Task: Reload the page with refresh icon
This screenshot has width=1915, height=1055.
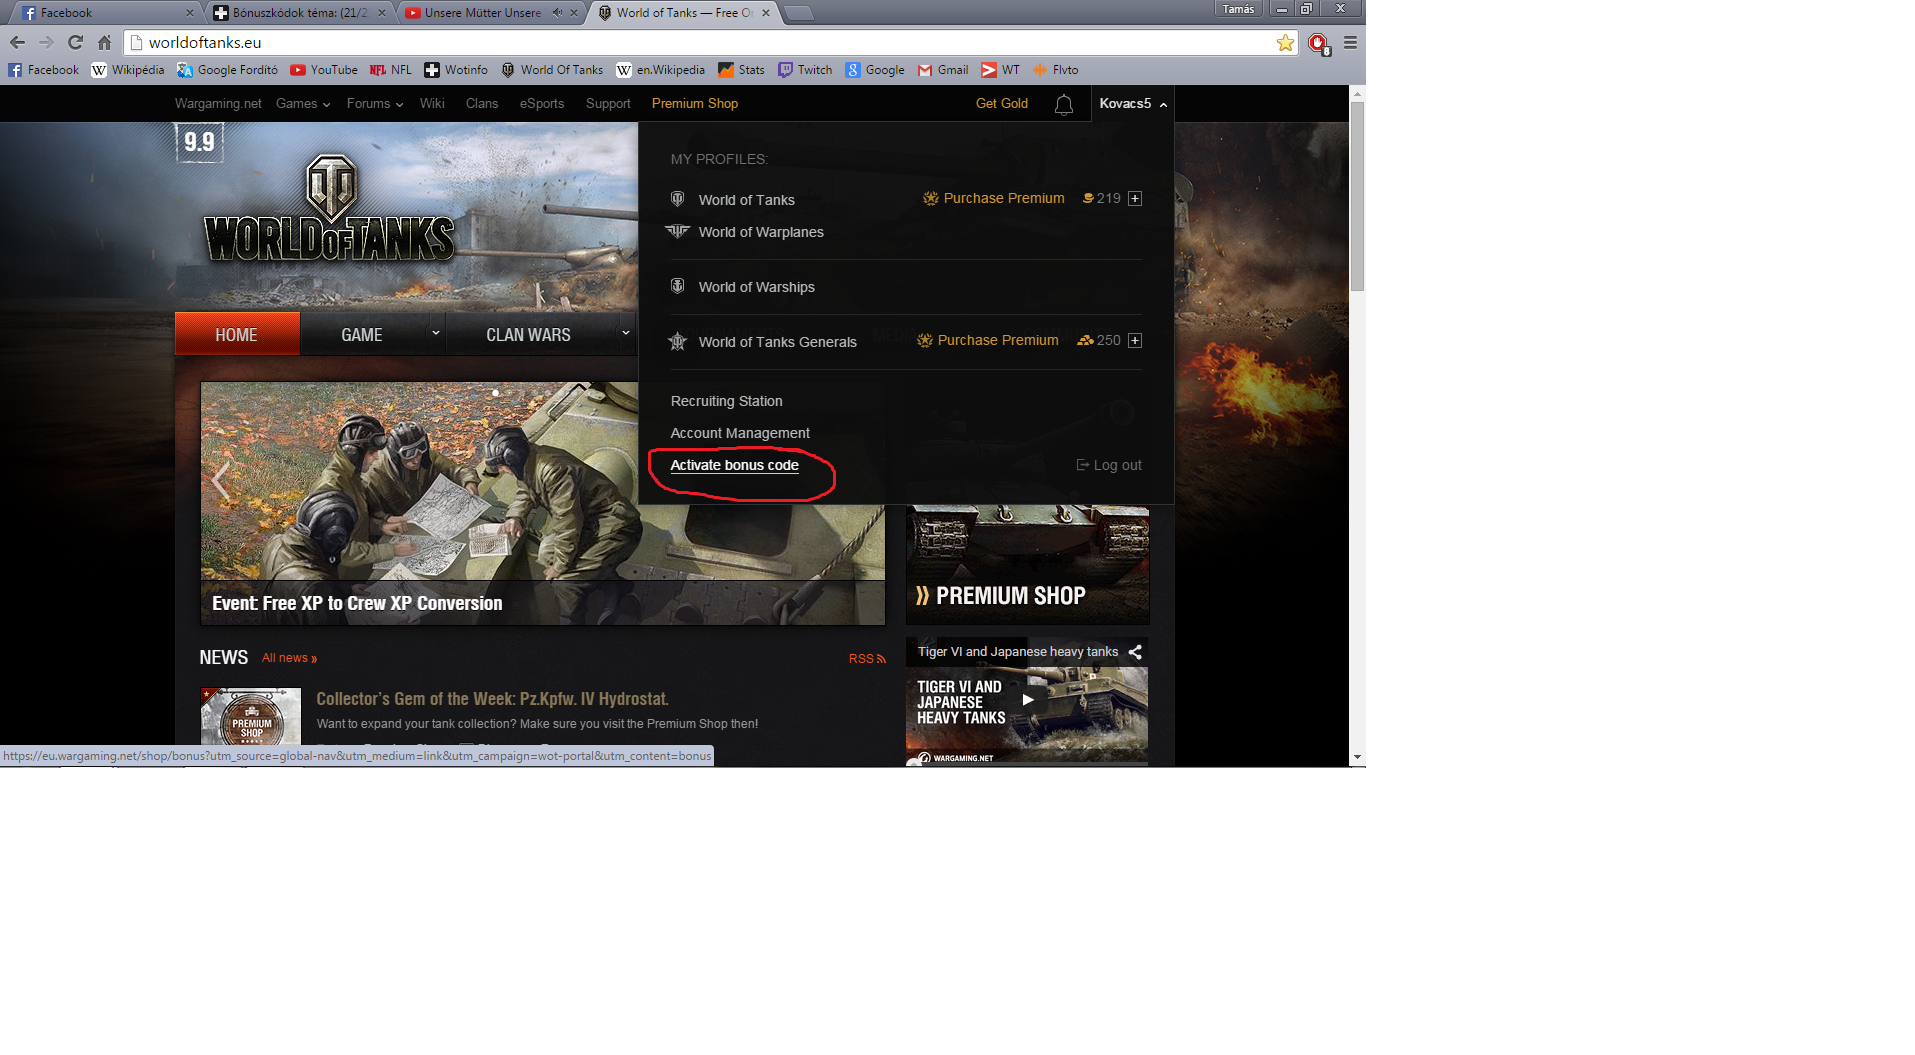Action: tap(75, 43)
